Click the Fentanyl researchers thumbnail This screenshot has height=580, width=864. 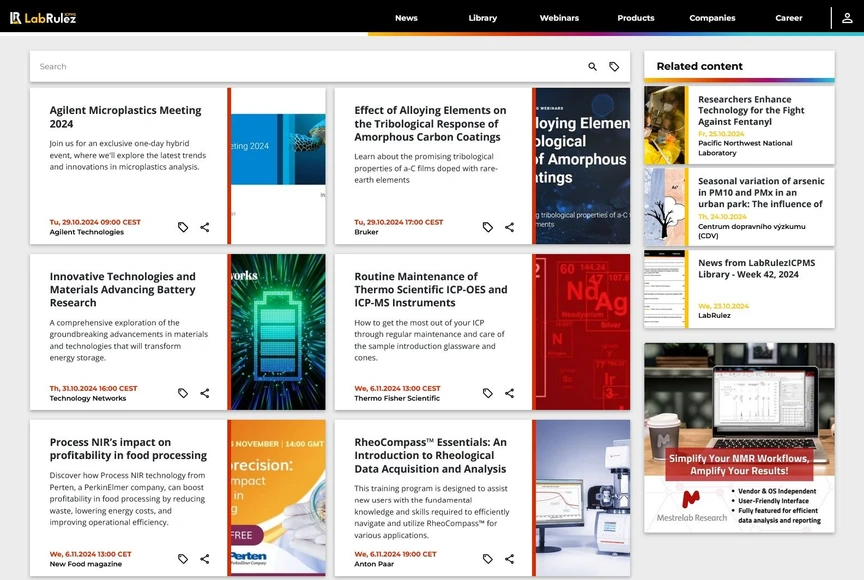pyautogui.click(x=665, y=125)
